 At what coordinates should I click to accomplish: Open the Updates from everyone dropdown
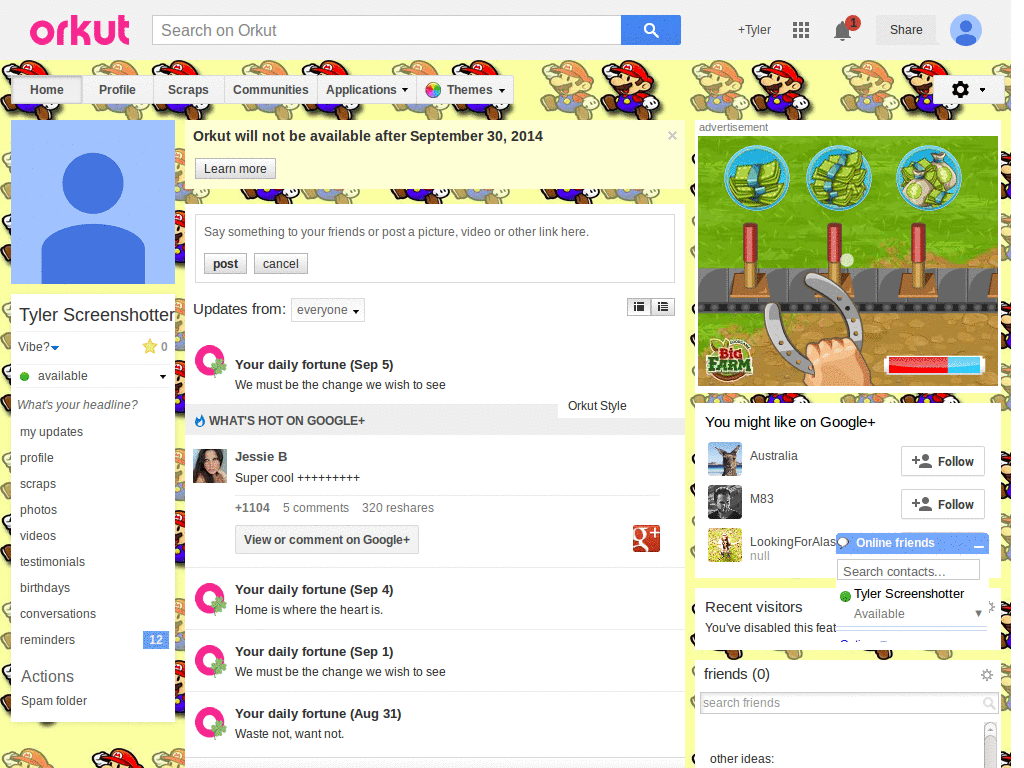tap(328, 310)
